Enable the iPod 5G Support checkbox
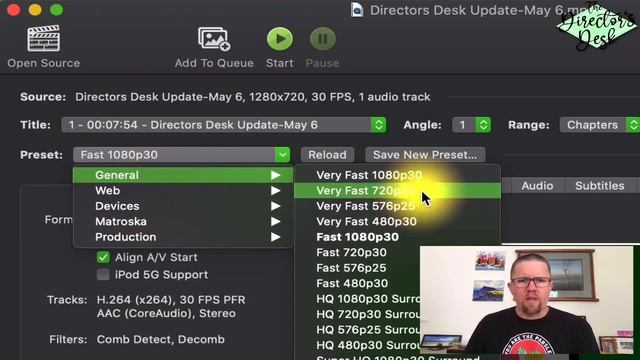Viewport: 640px width, 360px height. pos(103,275)
